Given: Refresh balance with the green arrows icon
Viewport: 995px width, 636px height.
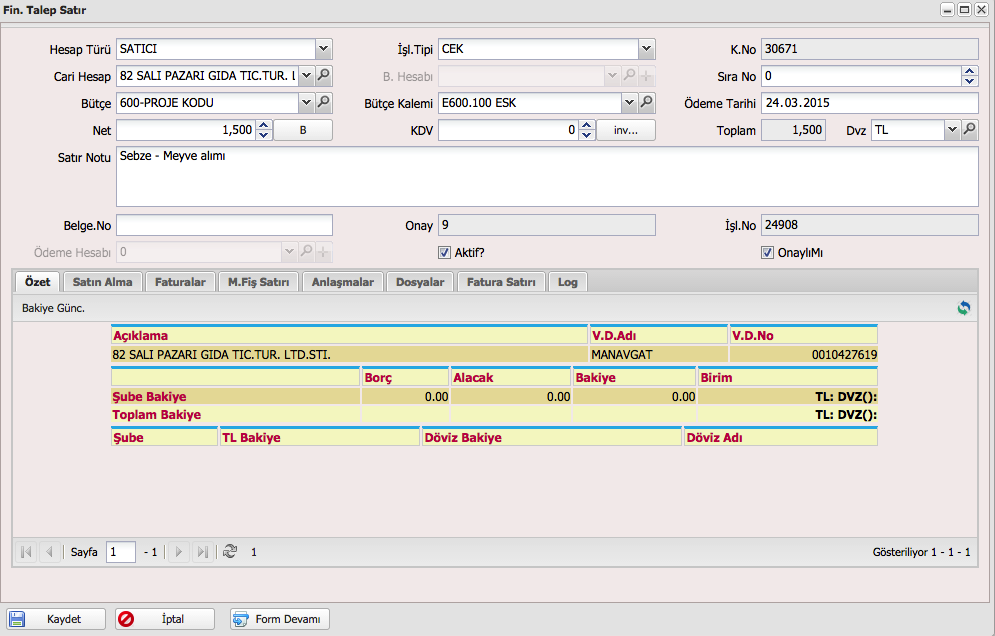Looking at the screenshot, I should tap(964, 308).
